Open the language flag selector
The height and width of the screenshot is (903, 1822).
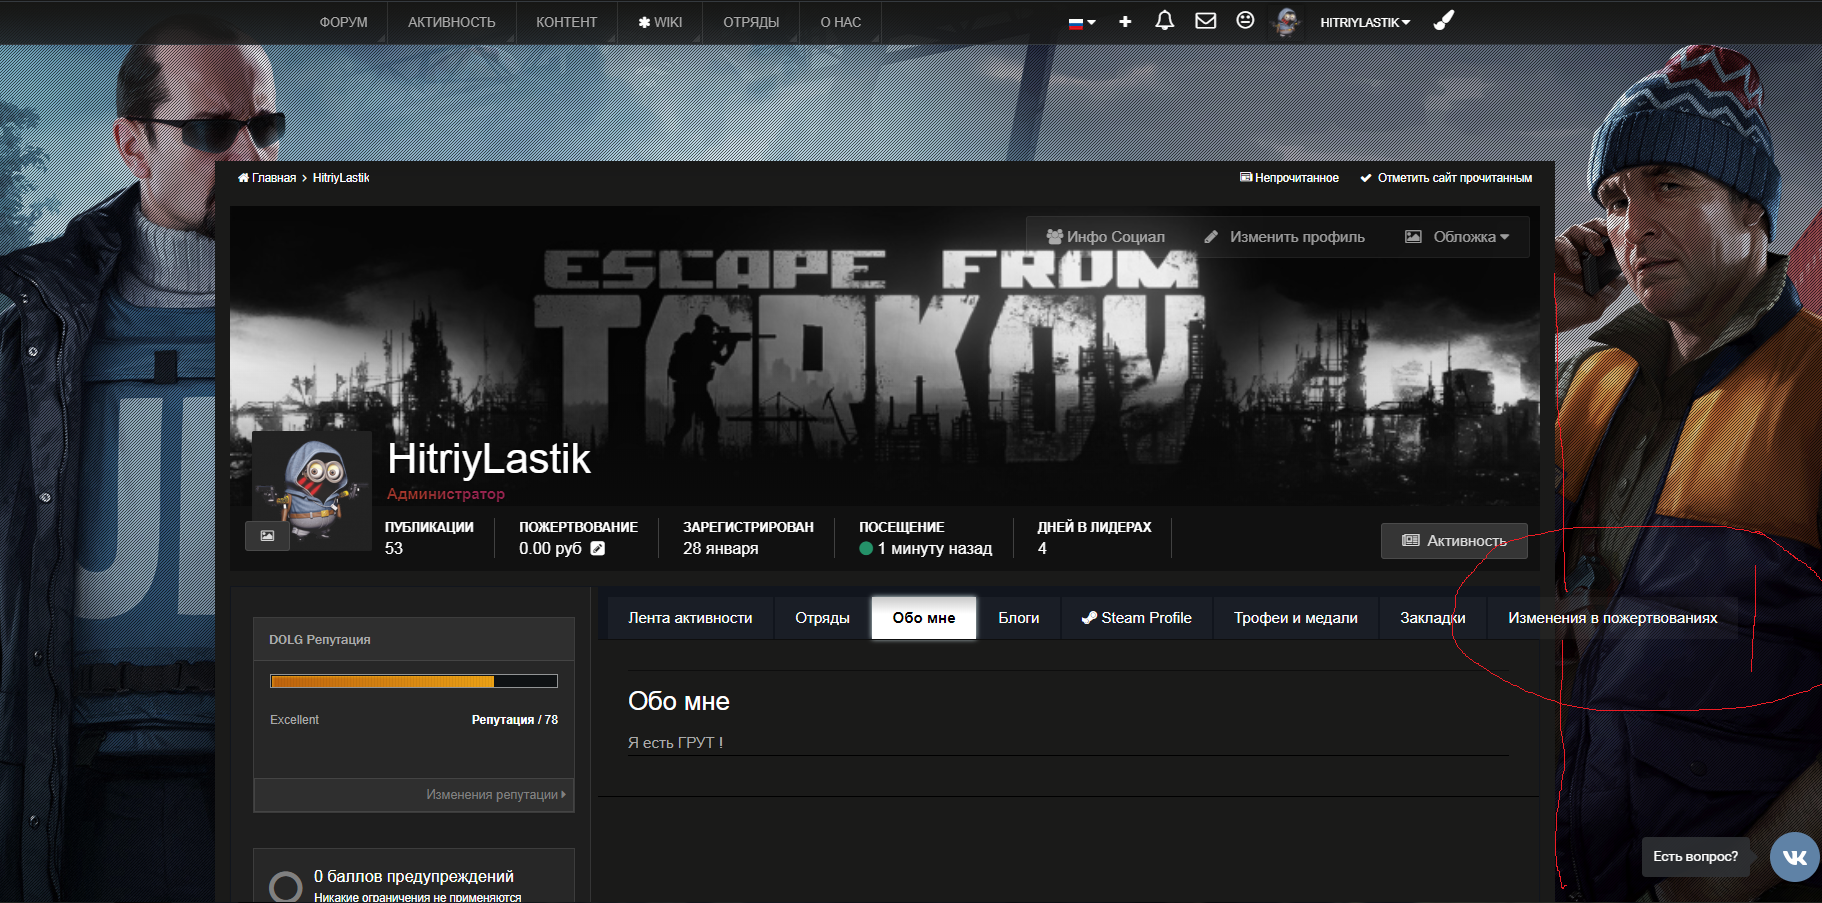[1082, 22]
